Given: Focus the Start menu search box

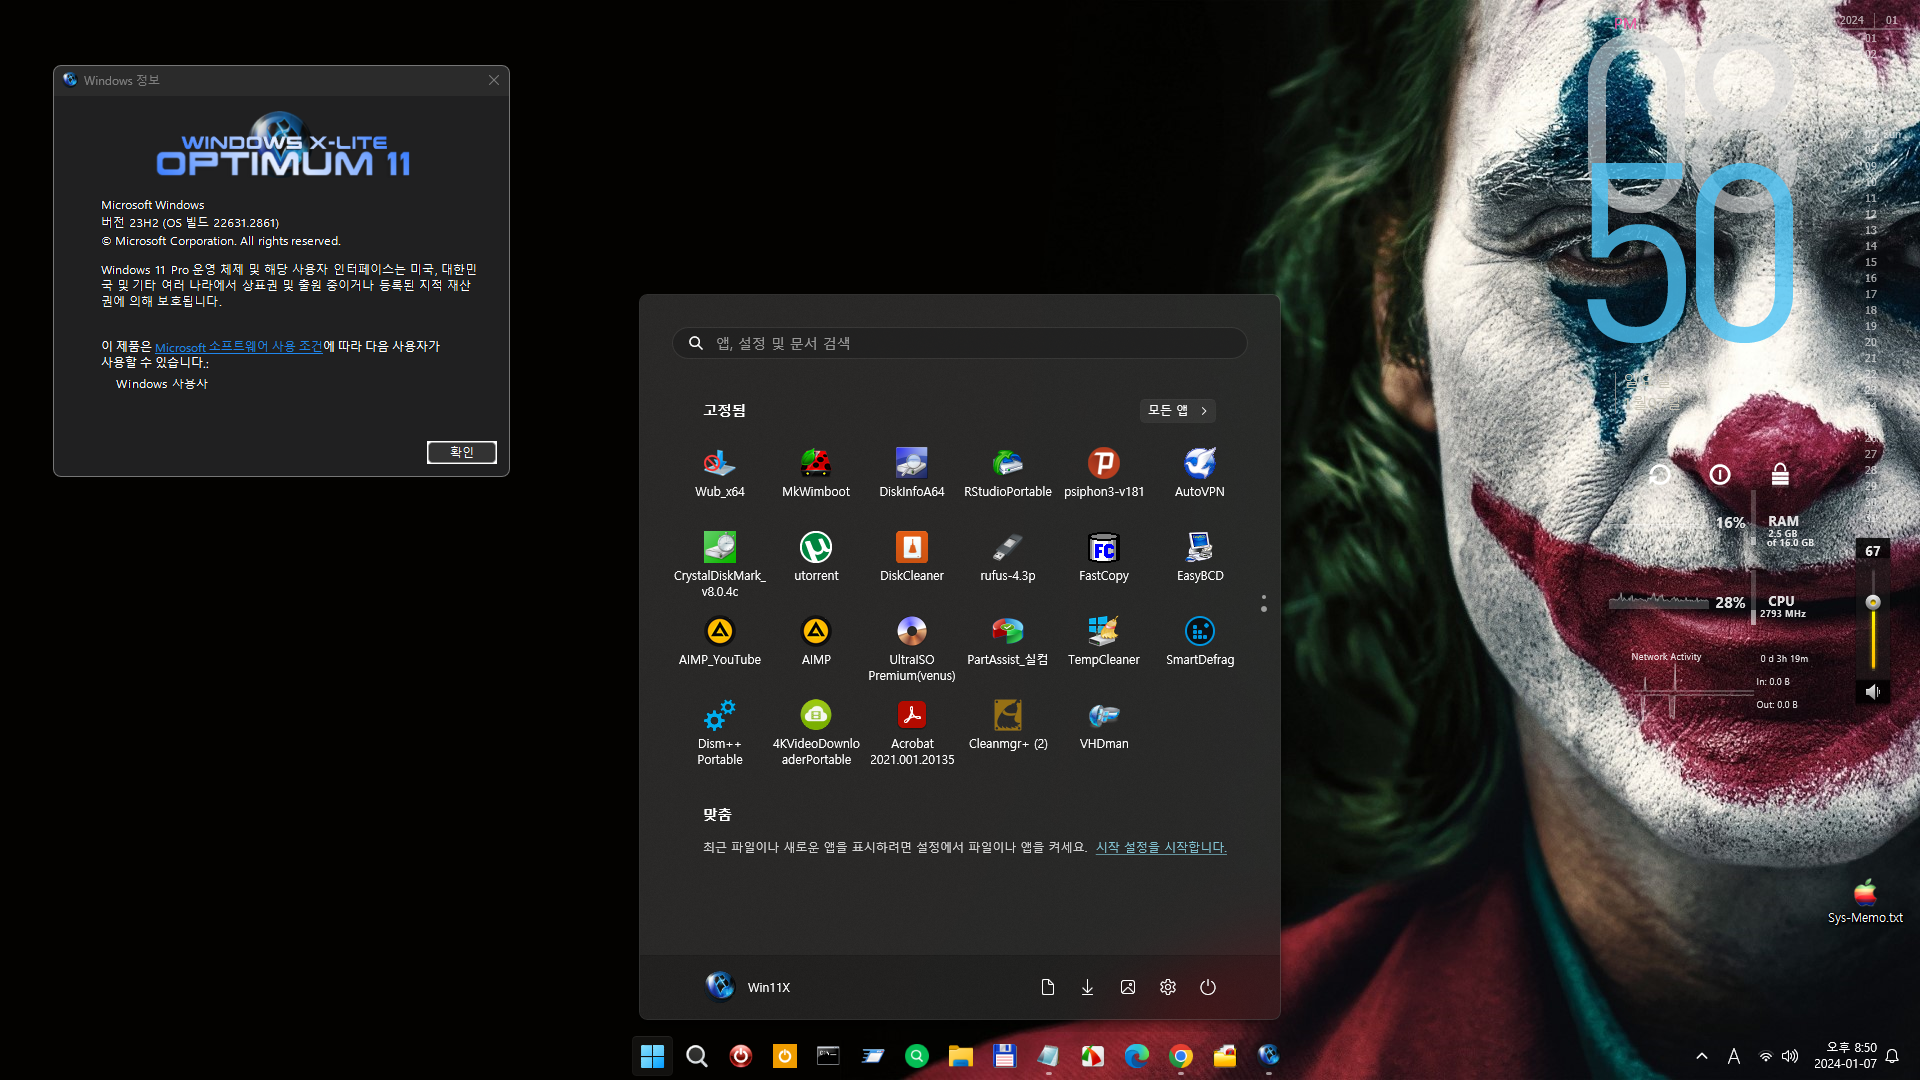Looking at the screenshot, I should [960, 343].
